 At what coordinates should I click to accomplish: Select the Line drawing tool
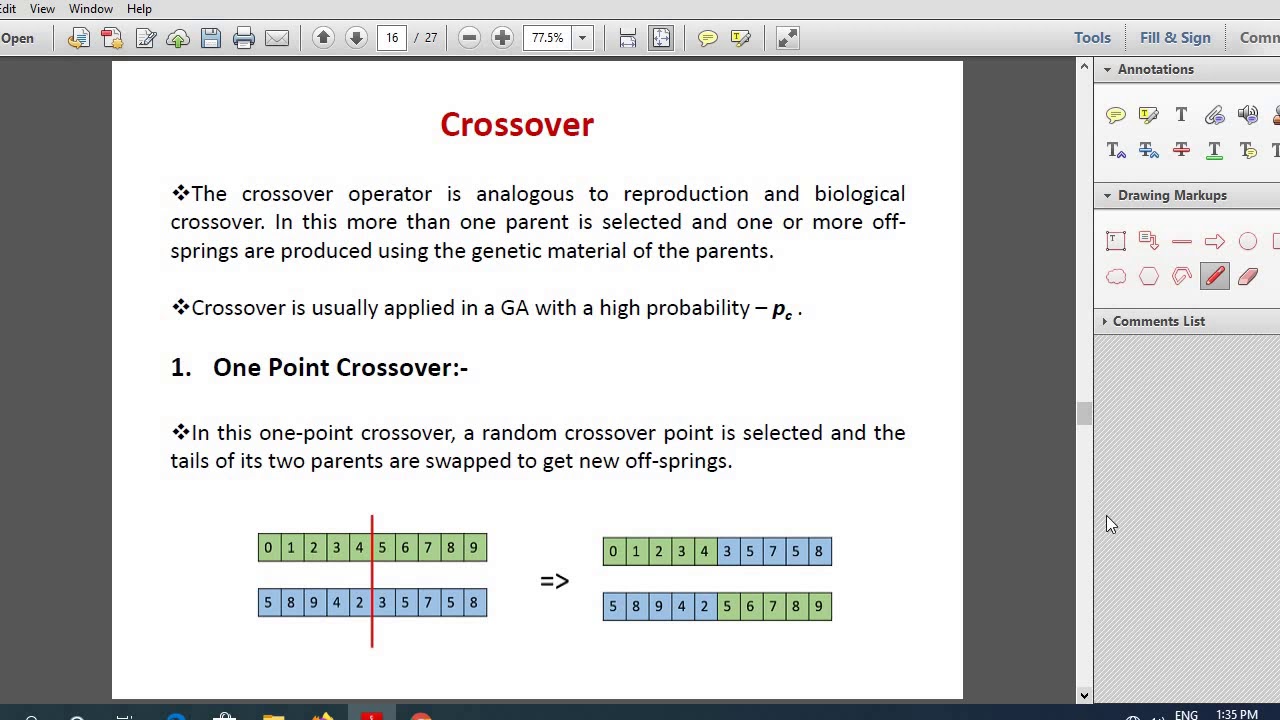pos(1182,242)
